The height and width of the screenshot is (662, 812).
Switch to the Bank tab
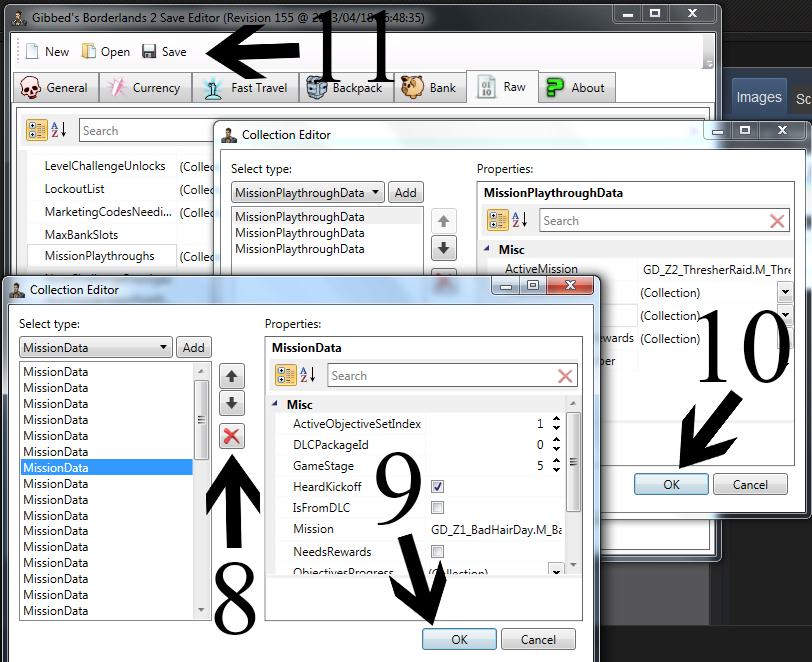pyautogui.click(x=430, y=88)
